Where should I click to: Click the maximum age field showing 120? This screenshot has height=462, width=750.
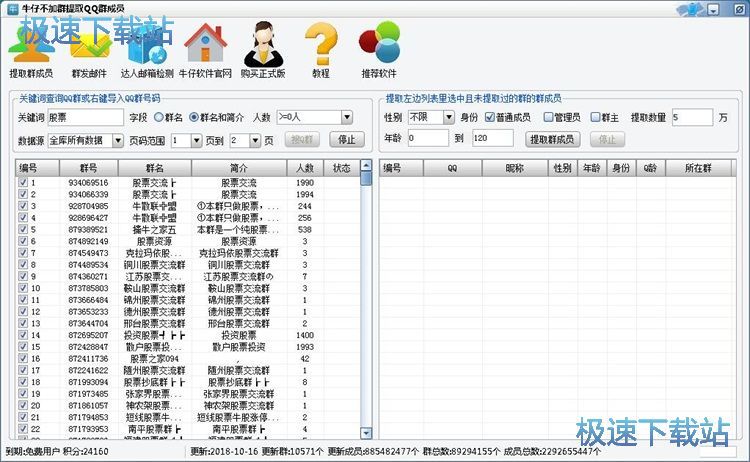point(493,138)
